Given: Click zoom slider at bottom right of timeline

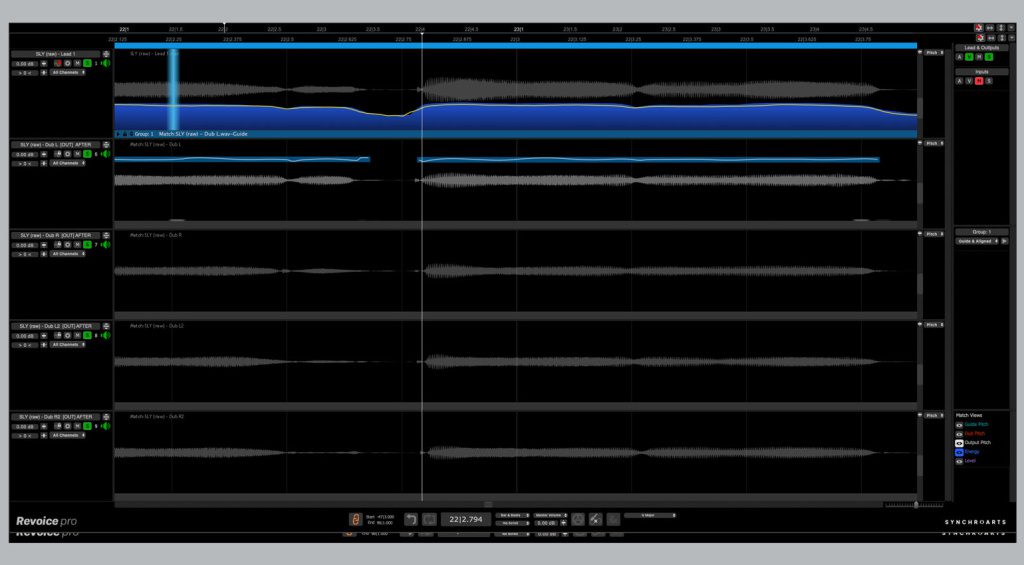Looking at the screenshot, I should pyautogui.click(x=914, y=505).
